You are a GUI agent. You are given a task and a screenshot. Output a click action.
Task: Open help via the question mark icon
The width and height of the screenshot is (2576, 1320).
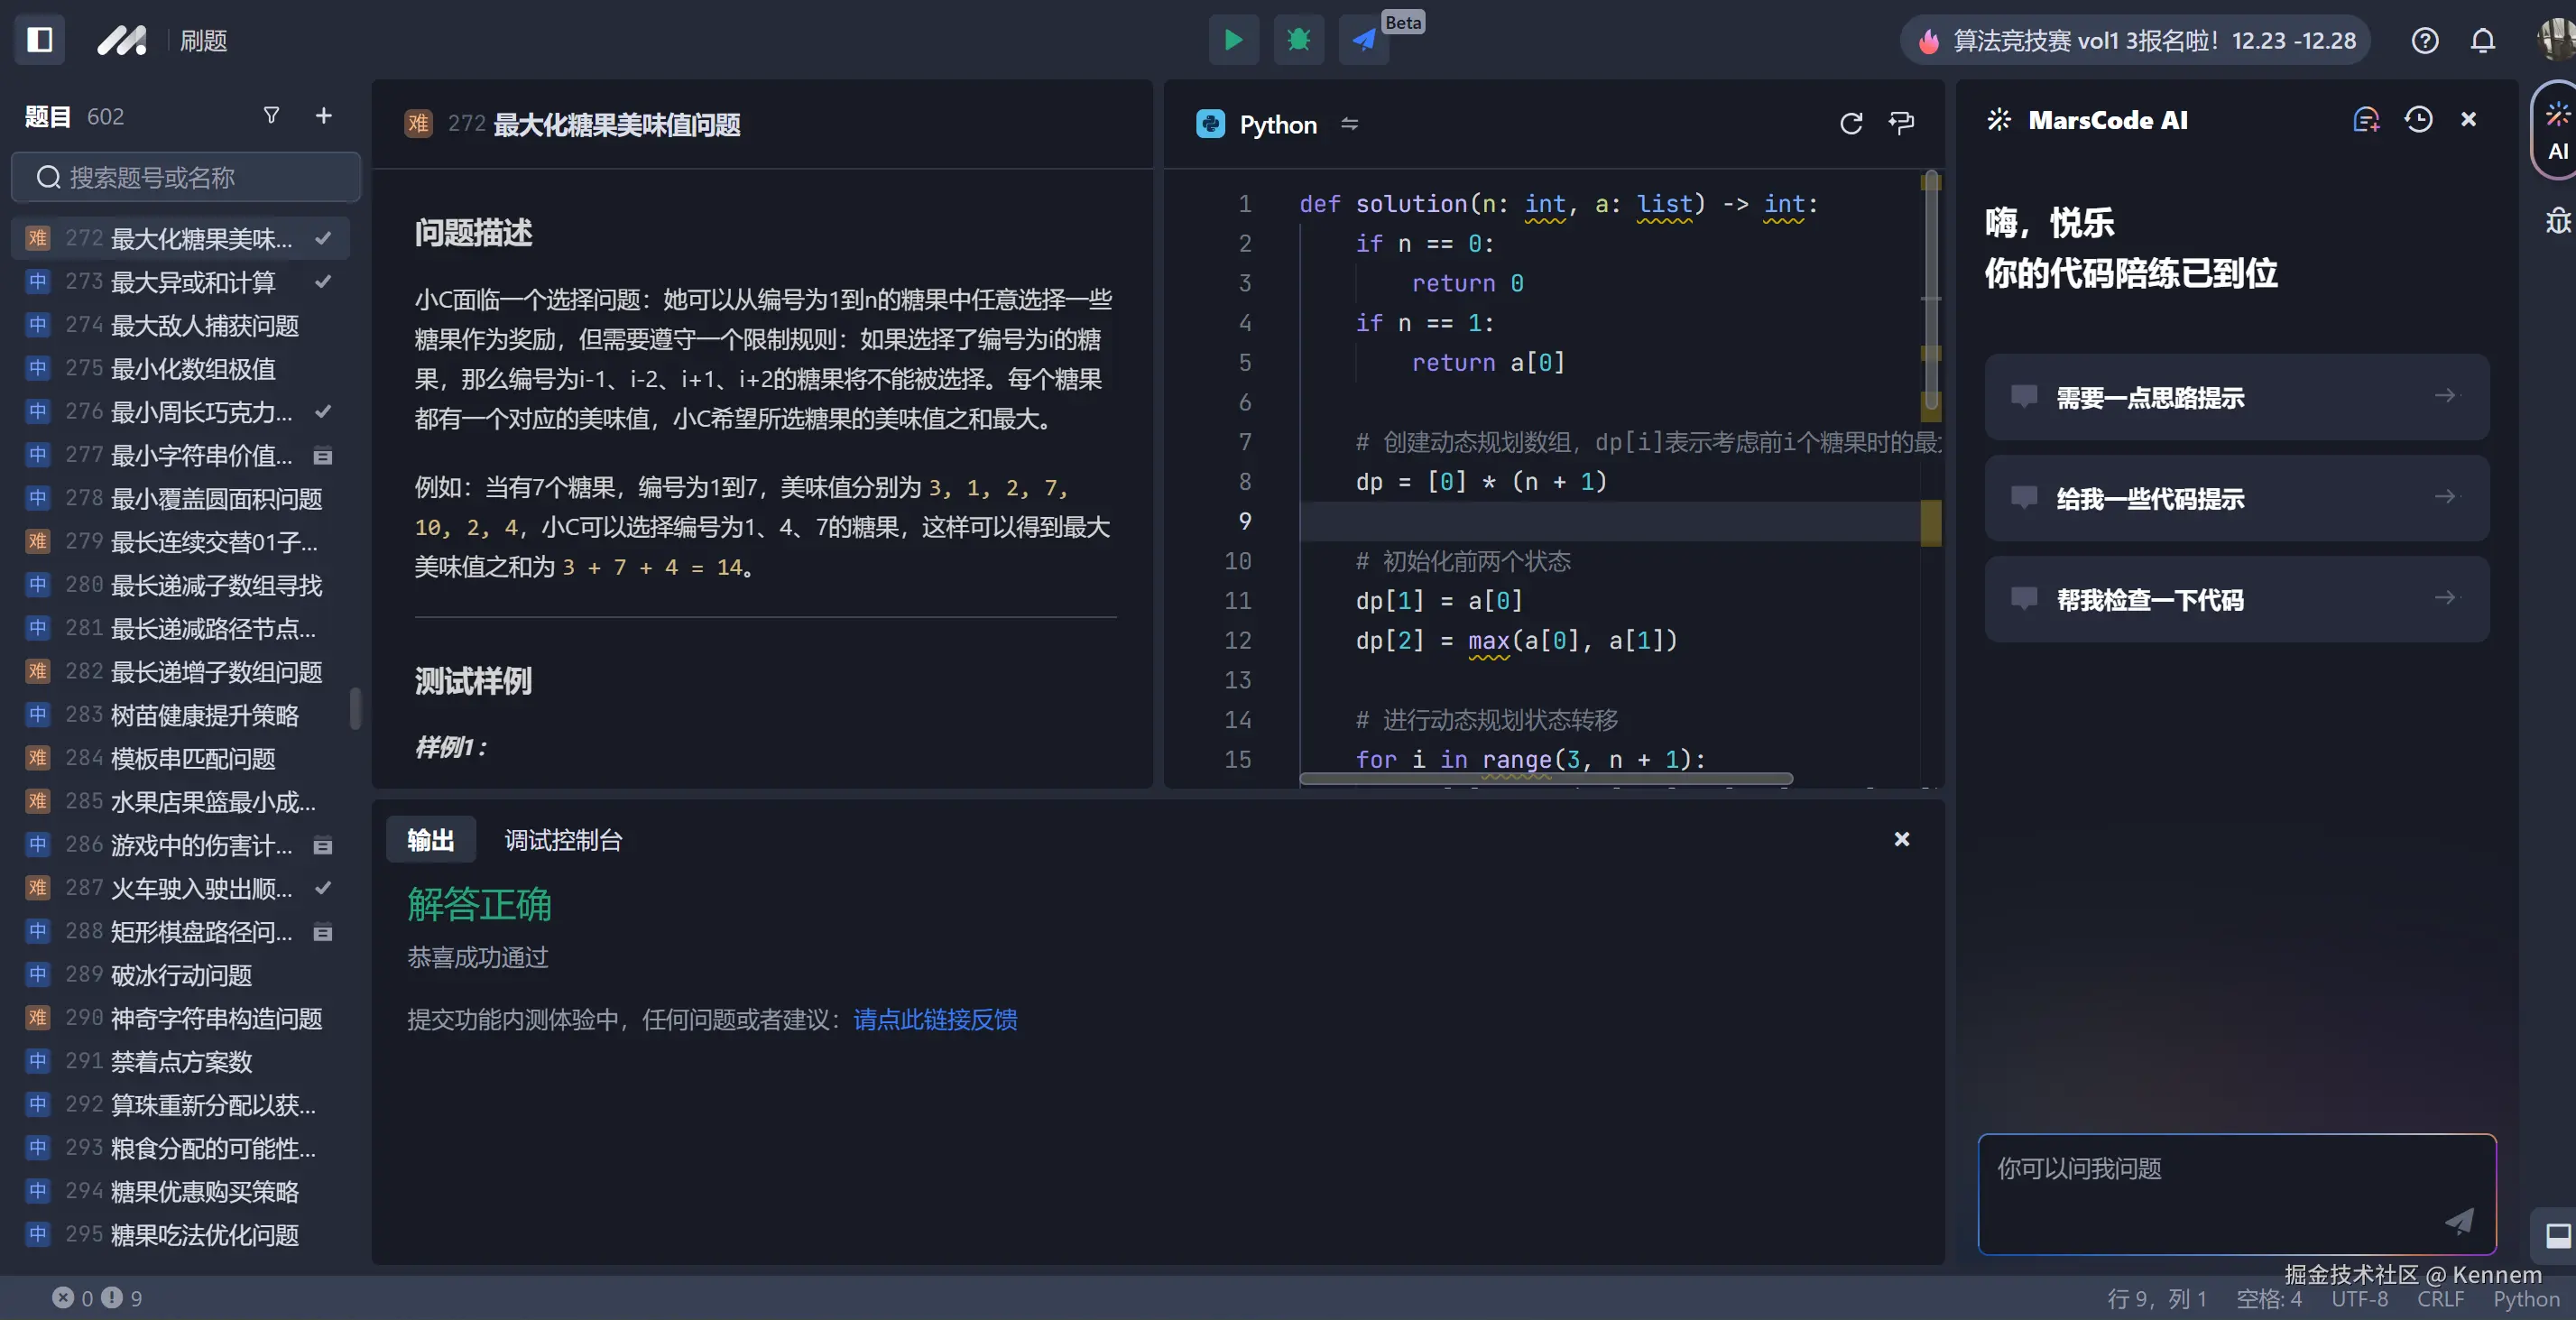[x=2424, y=40]
